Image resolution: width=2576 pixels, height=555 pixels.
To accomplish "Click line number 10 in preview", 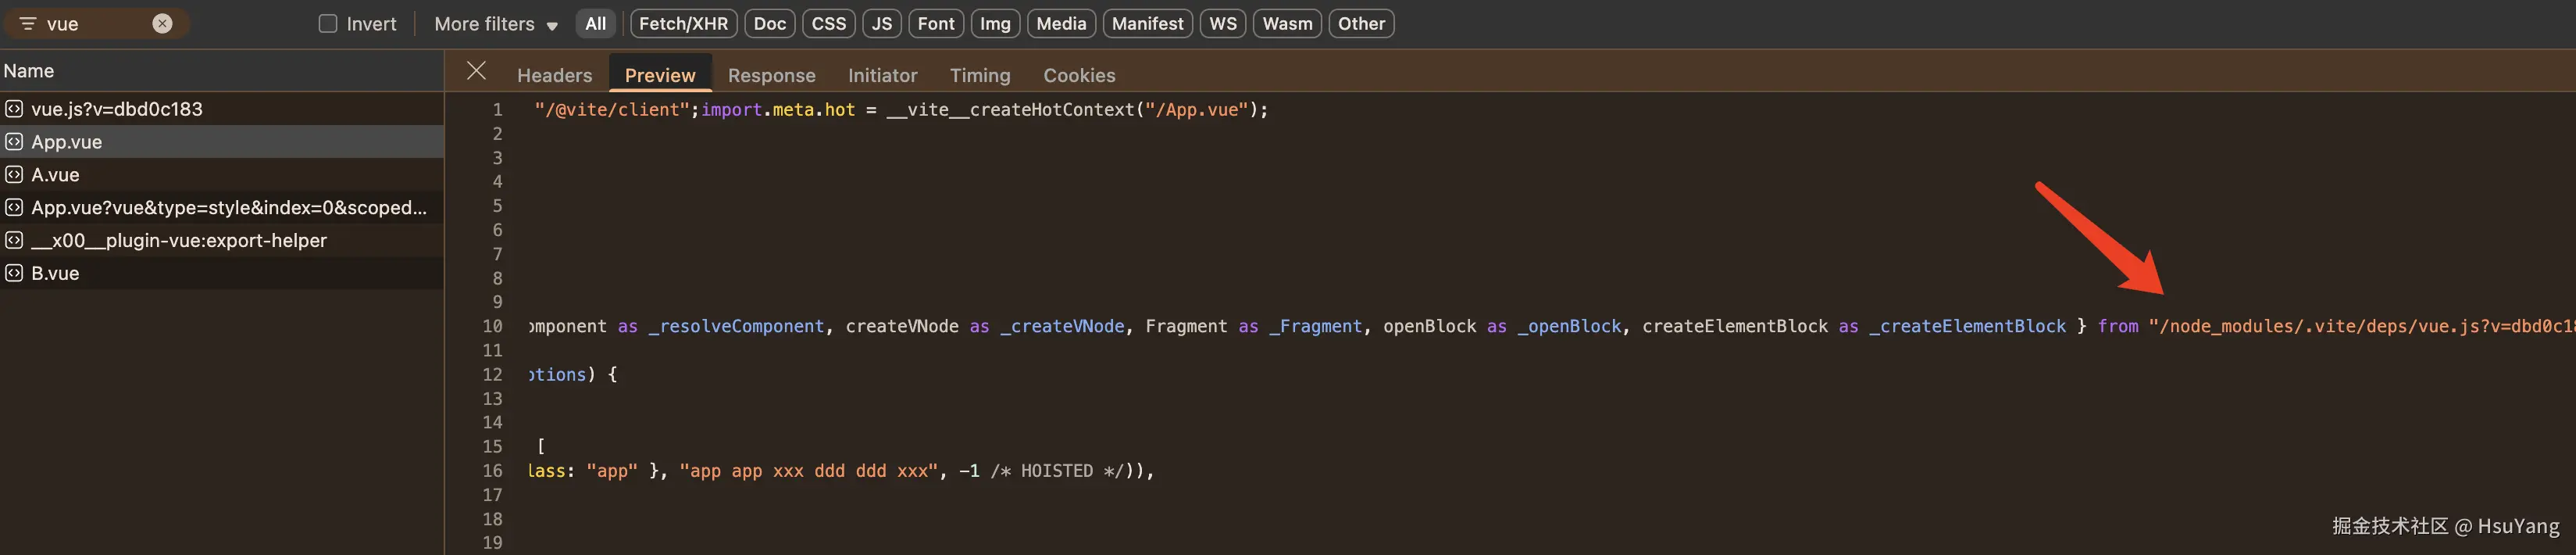I will coord(492,327).
